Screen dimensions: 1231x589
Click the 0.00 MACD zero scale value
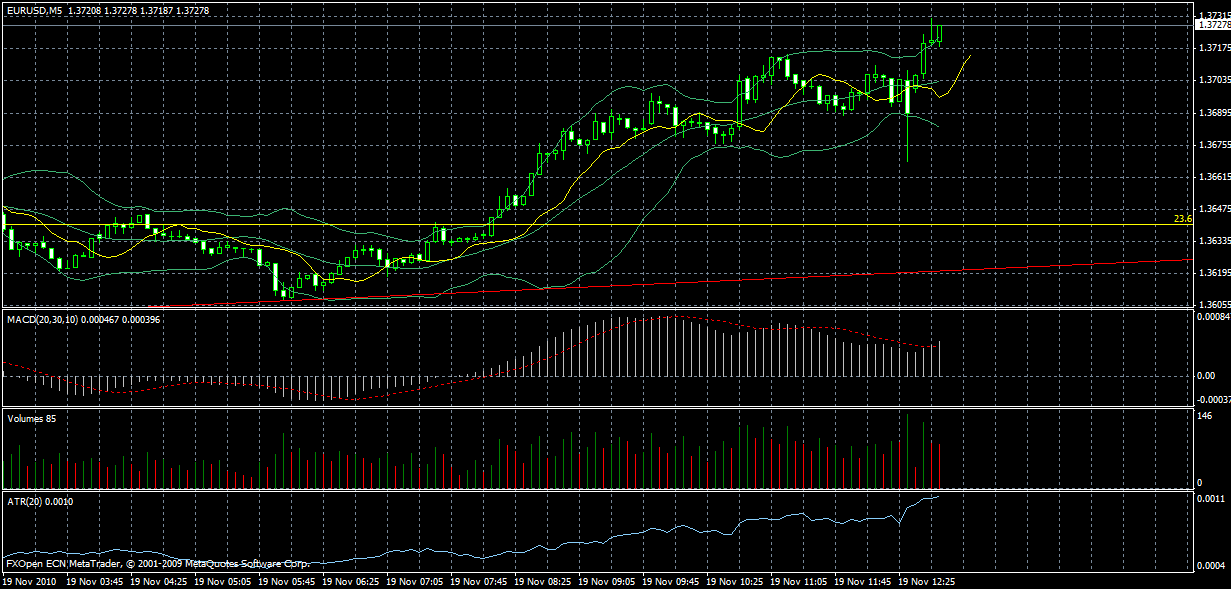1206,376
